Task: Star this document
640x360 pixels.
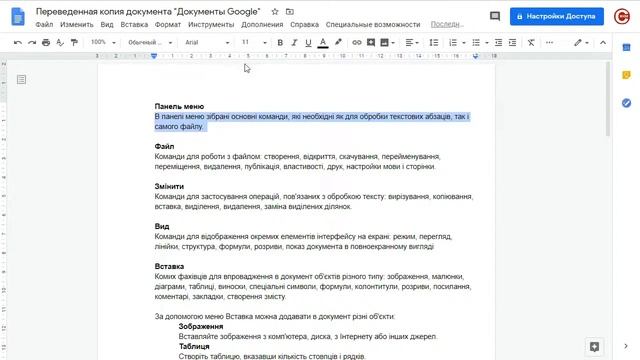Action: click(x=275, y=12)
